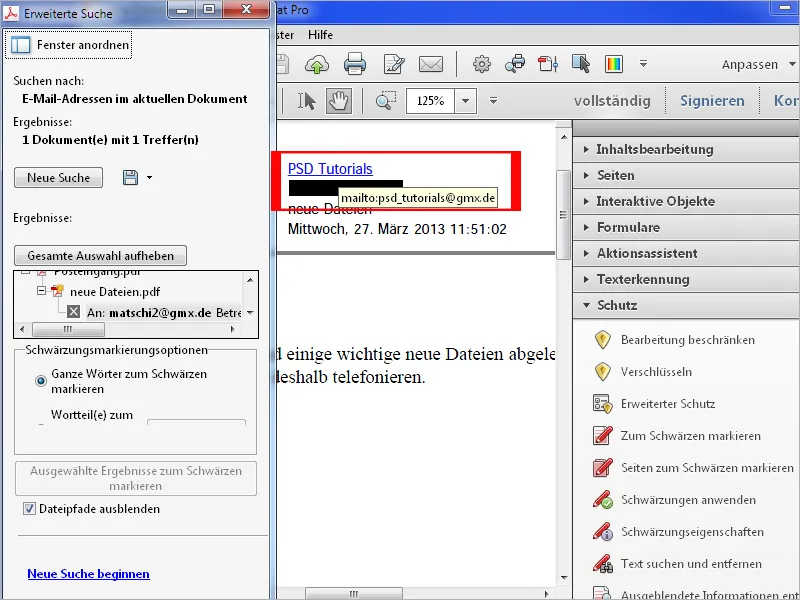Image resolution: width=800 pixels, height=600 pixels.
Task: Click Bearbeitung beschränken shield icon
Action: coord(603,340)
